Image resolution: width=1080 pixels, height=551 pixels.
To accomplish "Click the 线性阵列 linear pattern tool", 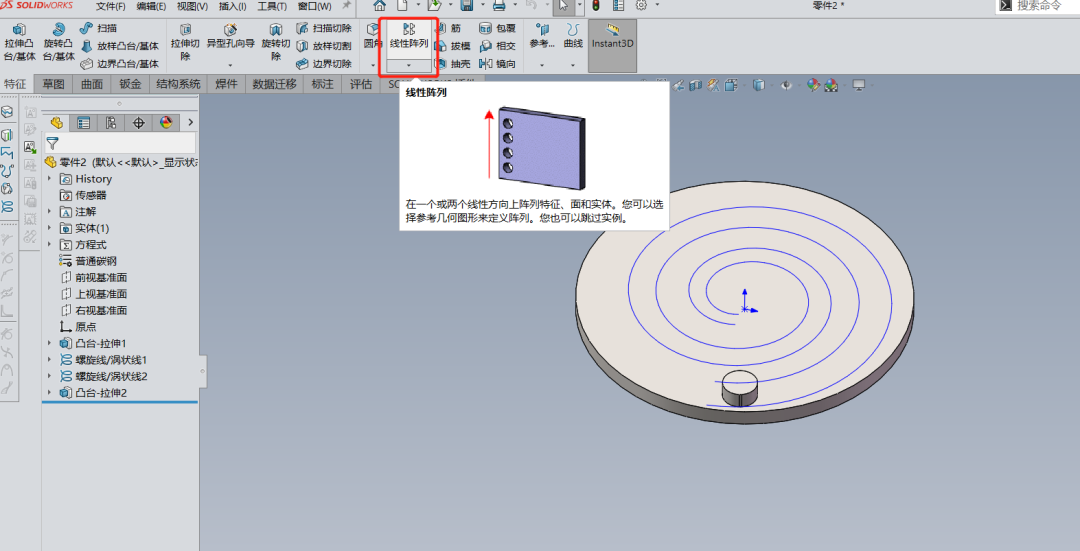I will 408,37.
